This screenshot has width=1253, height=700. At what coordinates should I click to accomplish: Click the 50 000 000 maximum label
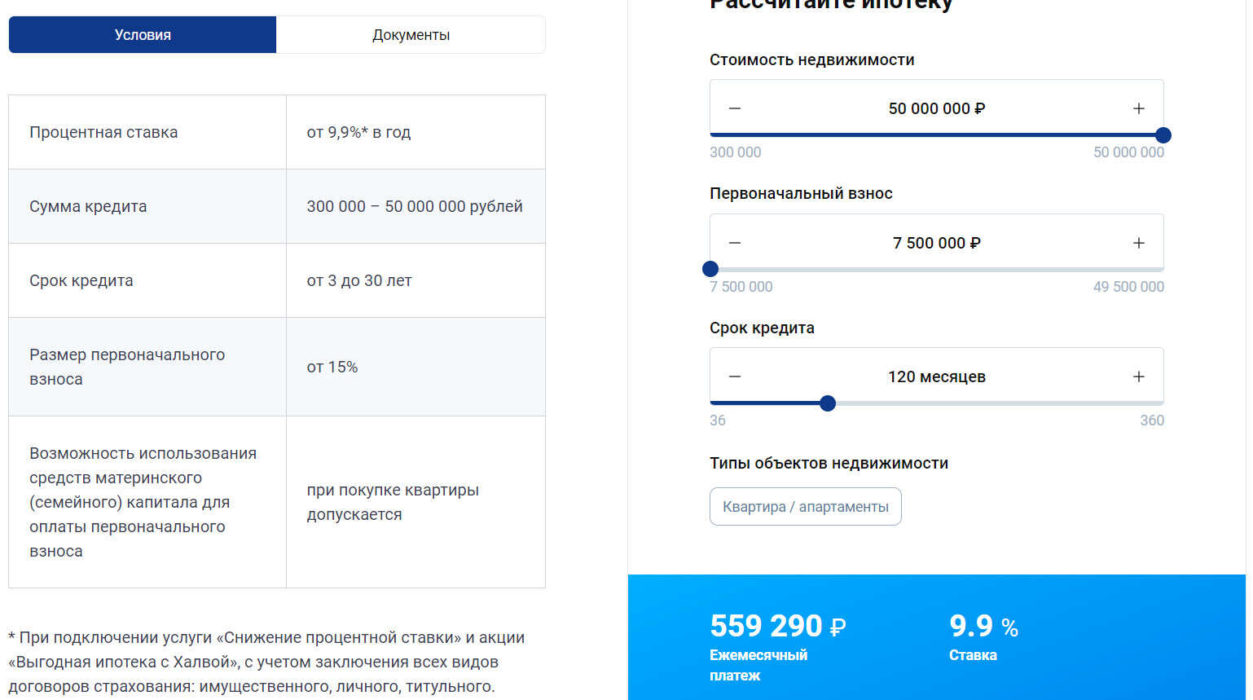click(x=1130, y=152)
